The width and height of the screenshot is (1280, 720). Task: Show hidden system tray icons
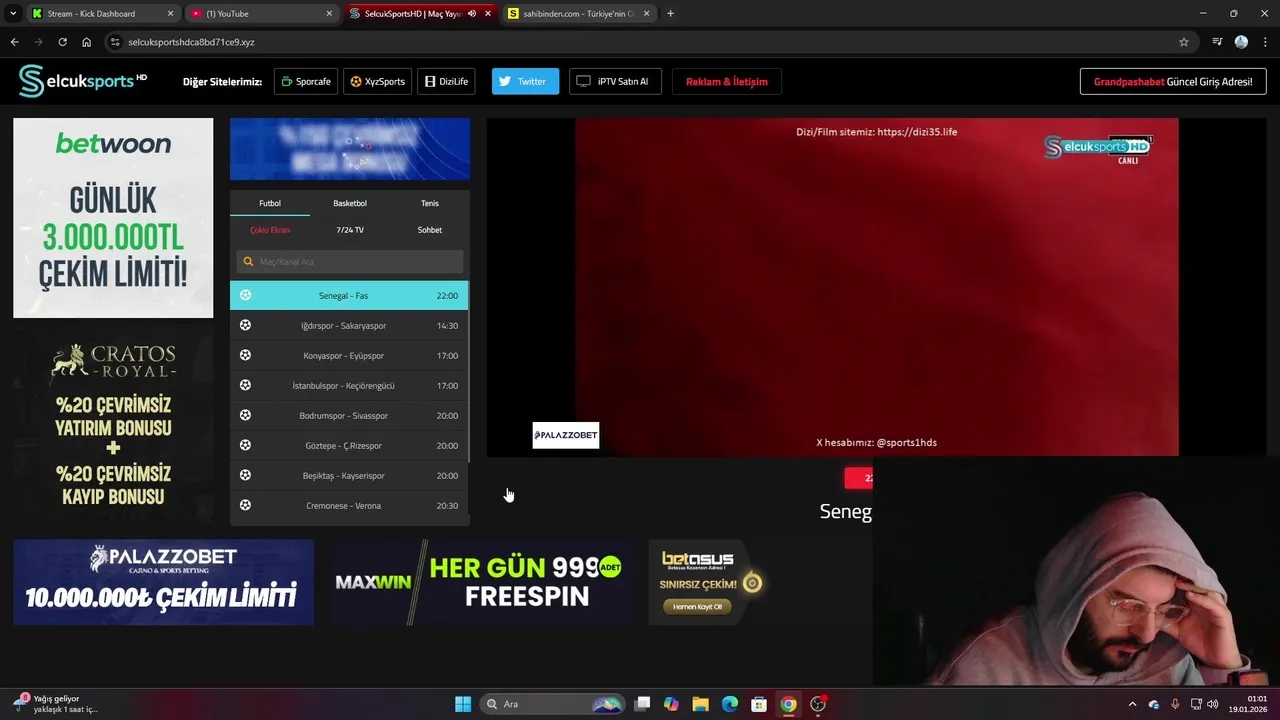point(1132,704)
